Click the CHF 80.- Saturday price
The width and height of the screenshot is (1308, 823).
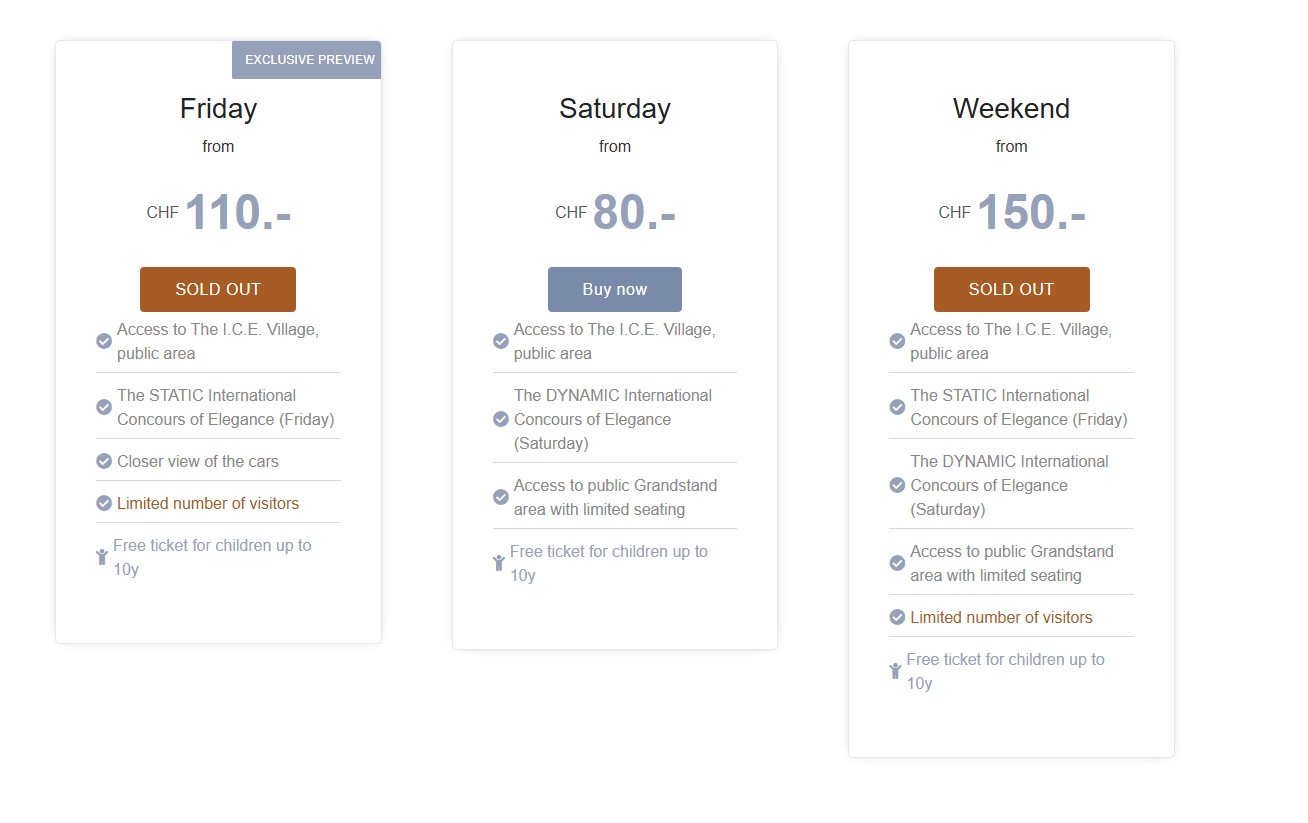coord(615,212)
